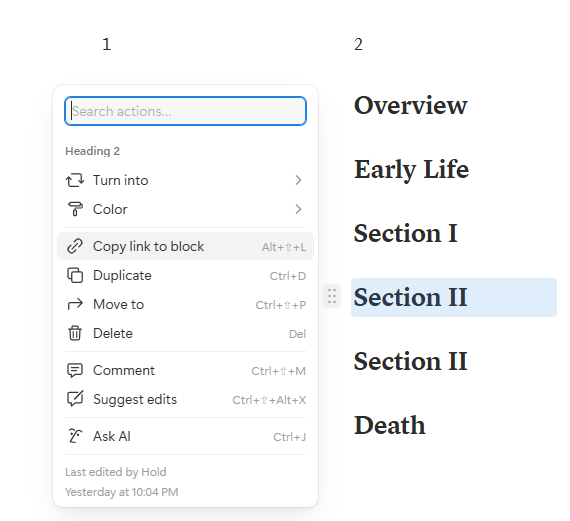The width and height of the screenshot is (570, 521).
Task: Click the Overview heading
Action: [x=410, y=105]
